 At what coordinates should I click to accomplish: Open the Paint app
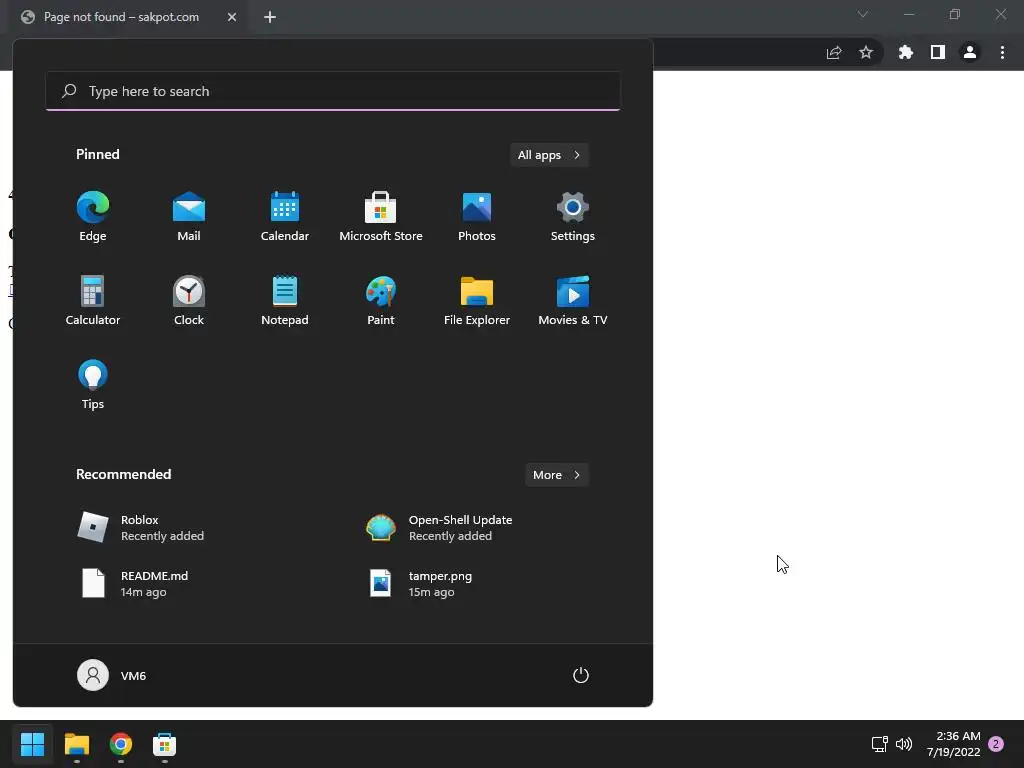click(381, 301)
